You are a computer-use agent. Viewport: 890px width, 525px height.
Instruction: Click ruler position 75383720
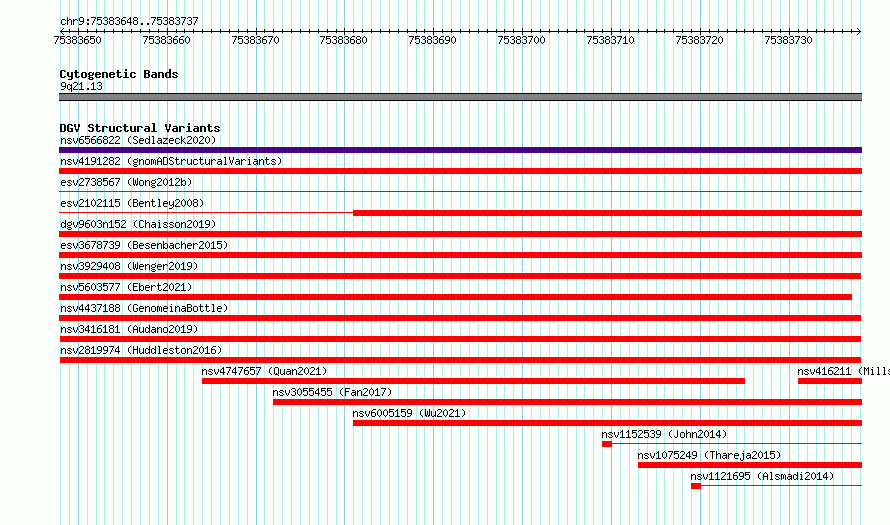click(699, 40)
